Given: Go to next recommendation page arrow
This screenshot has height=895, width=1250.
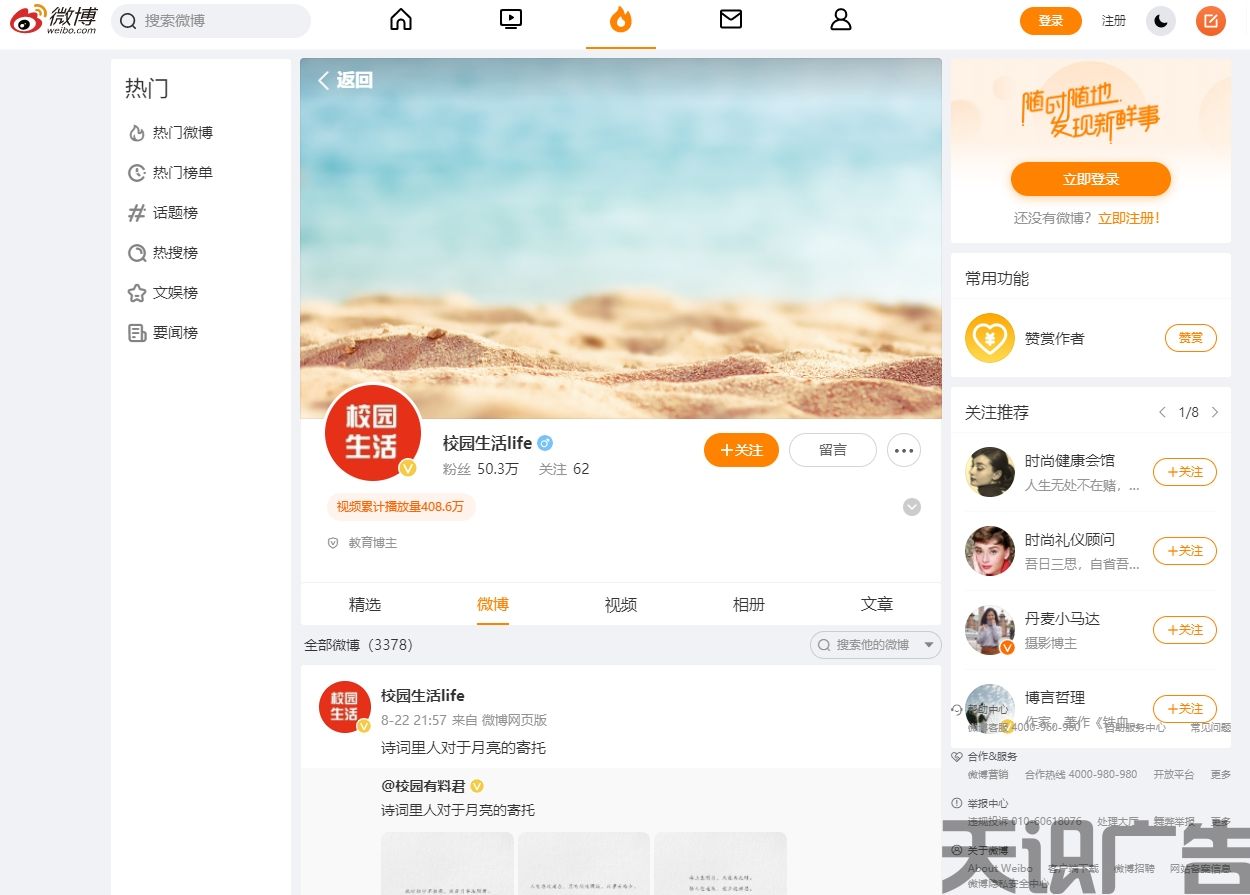Looking at the screenshot, I should [x=1215, y=412].
